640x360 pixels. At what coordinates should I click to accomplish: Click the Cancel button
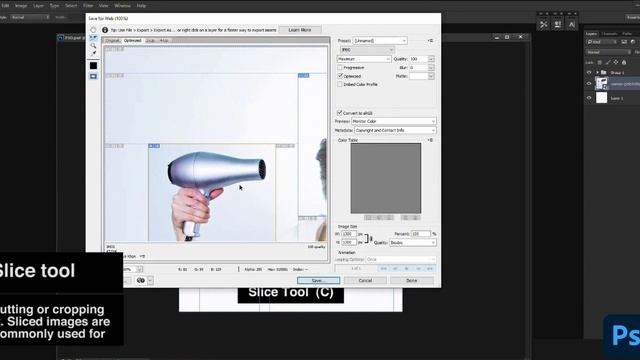365,281
